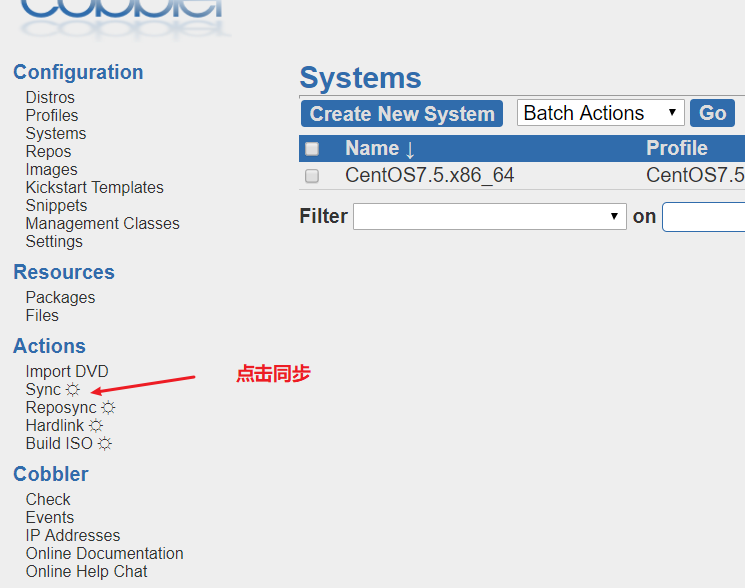The image size is (745, 588).
Task: Select Import DVD under Actions
Action: click(x=67, y=372)
